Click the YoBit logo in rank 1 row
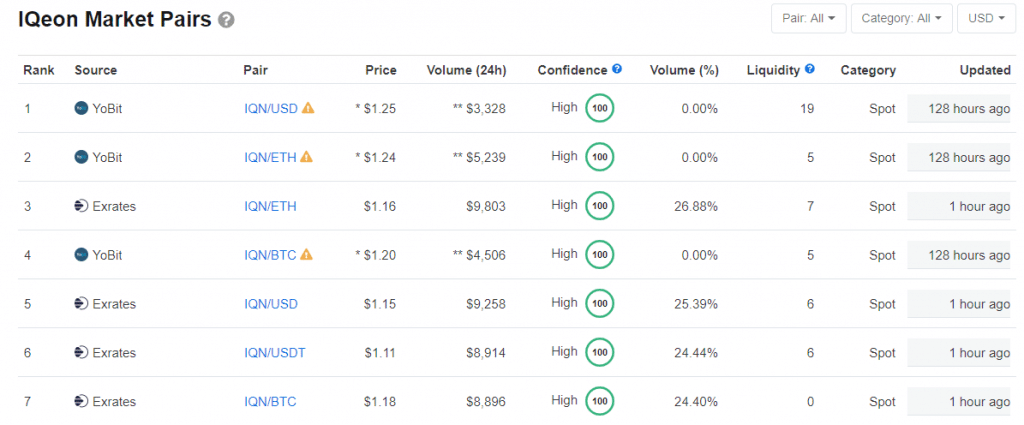 pyautogui.click(x=81, y=108)
